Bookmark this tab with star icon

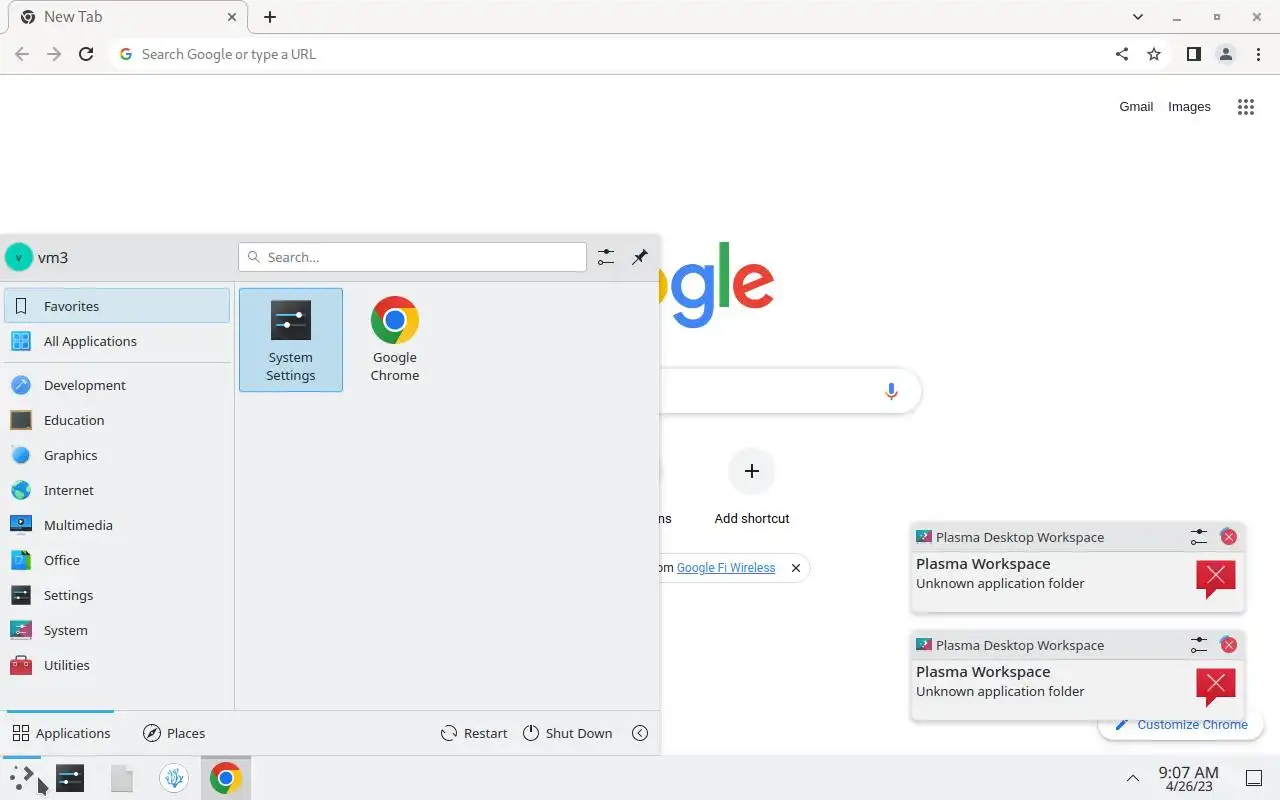click(1154, 54)
